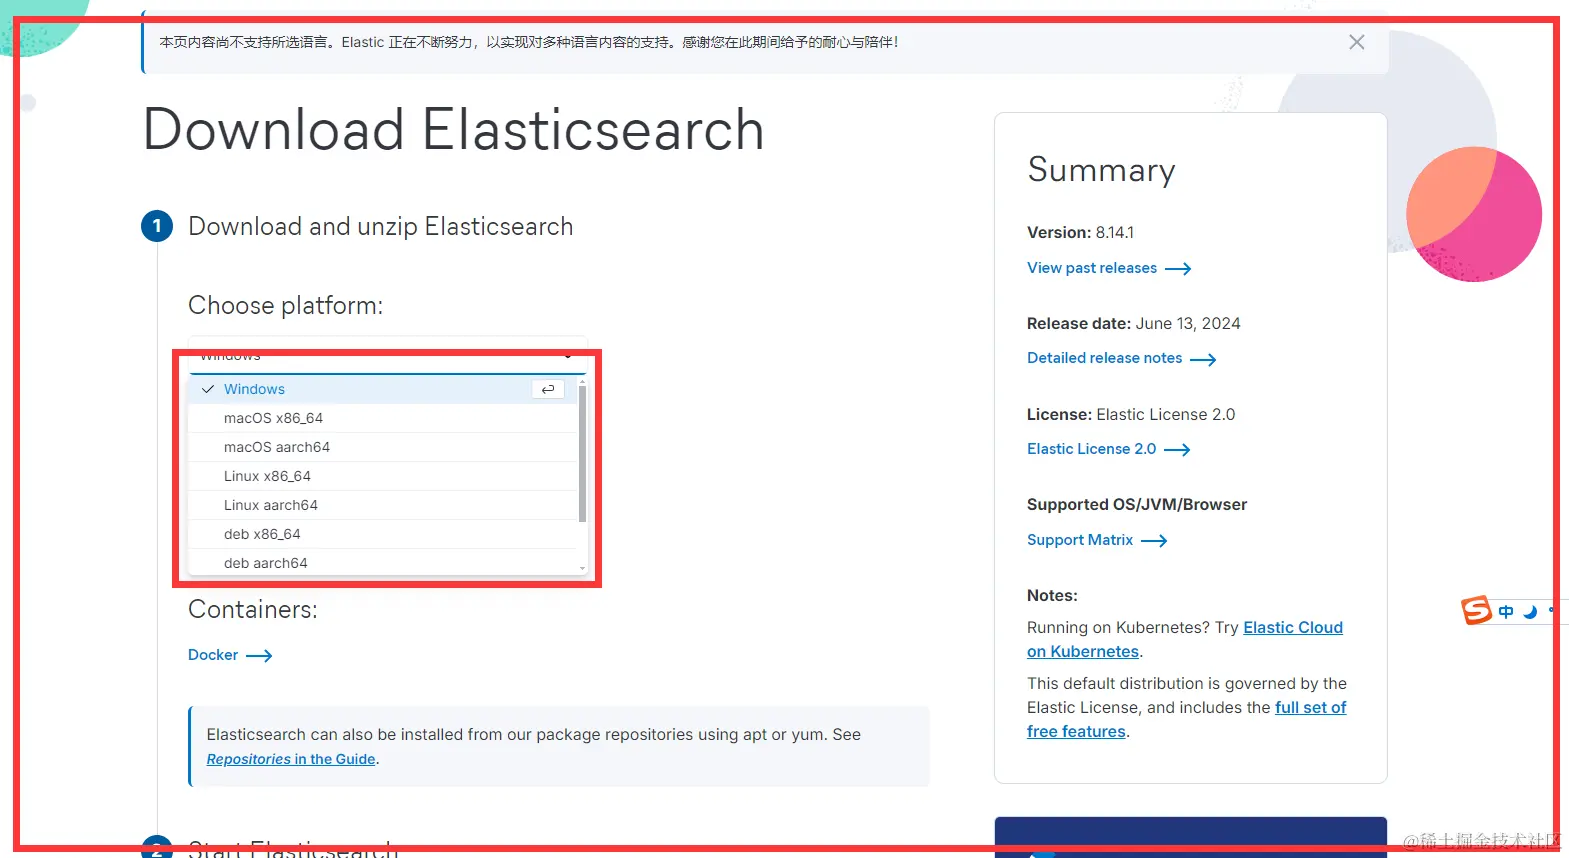Click Download and unzip Elasticsearch heading

[381, 227]
